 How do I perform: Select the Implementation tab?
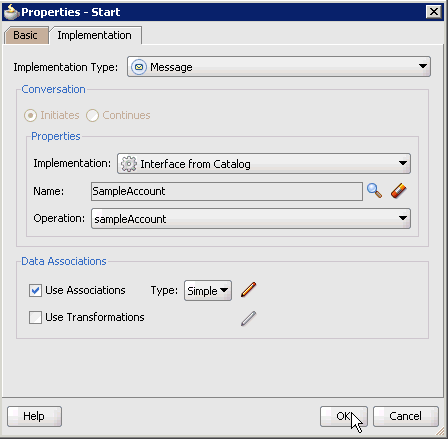point(95,35)
